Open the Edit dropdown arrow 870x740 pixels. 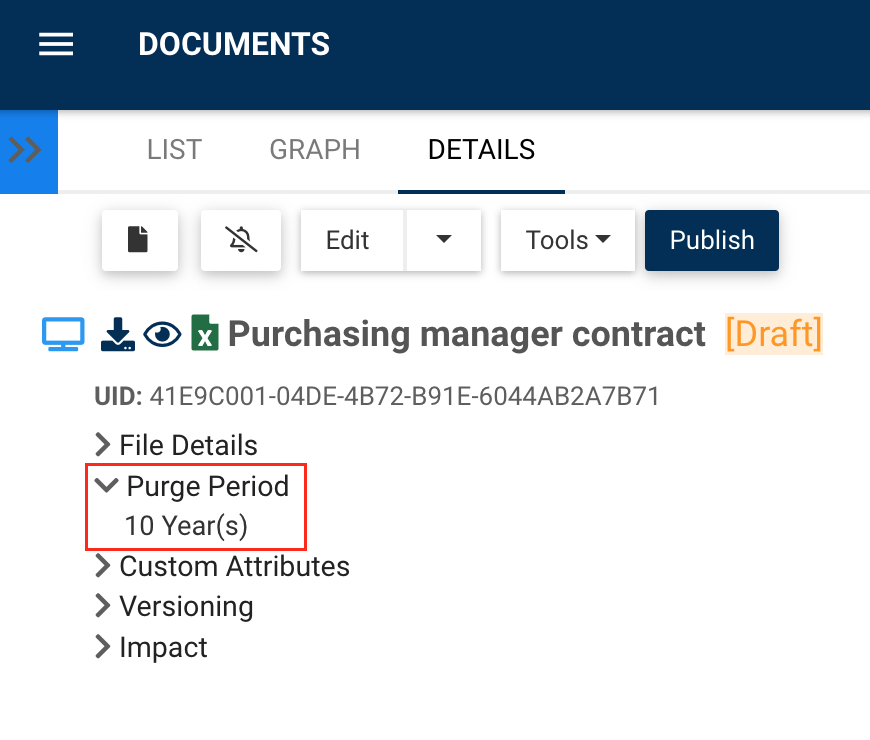point(444,240)
